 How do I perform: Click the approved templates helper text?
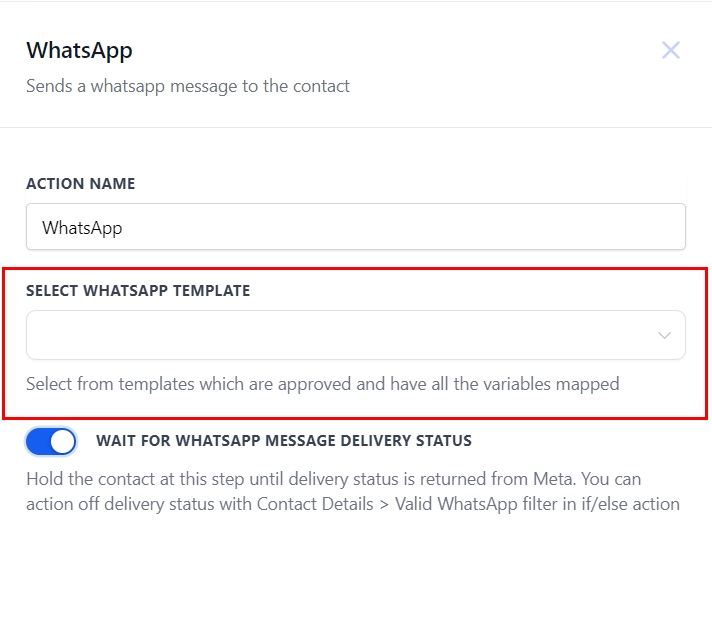[x=322, y=383]
